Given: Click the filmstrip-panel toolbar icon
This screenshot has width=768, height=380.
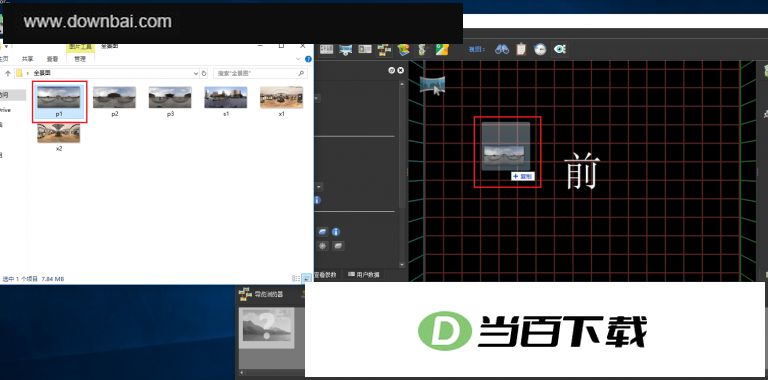Looking at the screenshot, I should 365,49.
